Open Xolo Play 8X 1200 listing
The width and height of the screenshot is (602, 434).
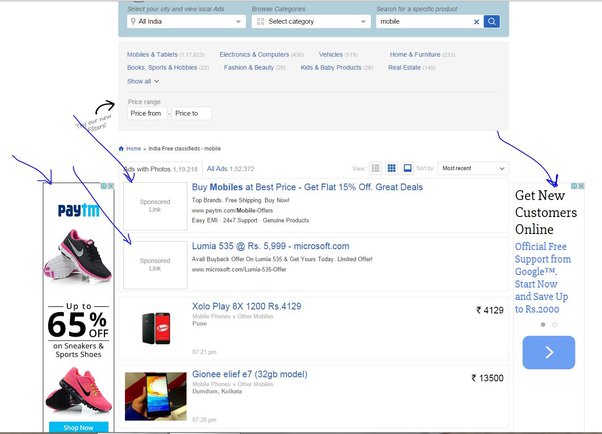pyautogui.click(x=246, y=306)
